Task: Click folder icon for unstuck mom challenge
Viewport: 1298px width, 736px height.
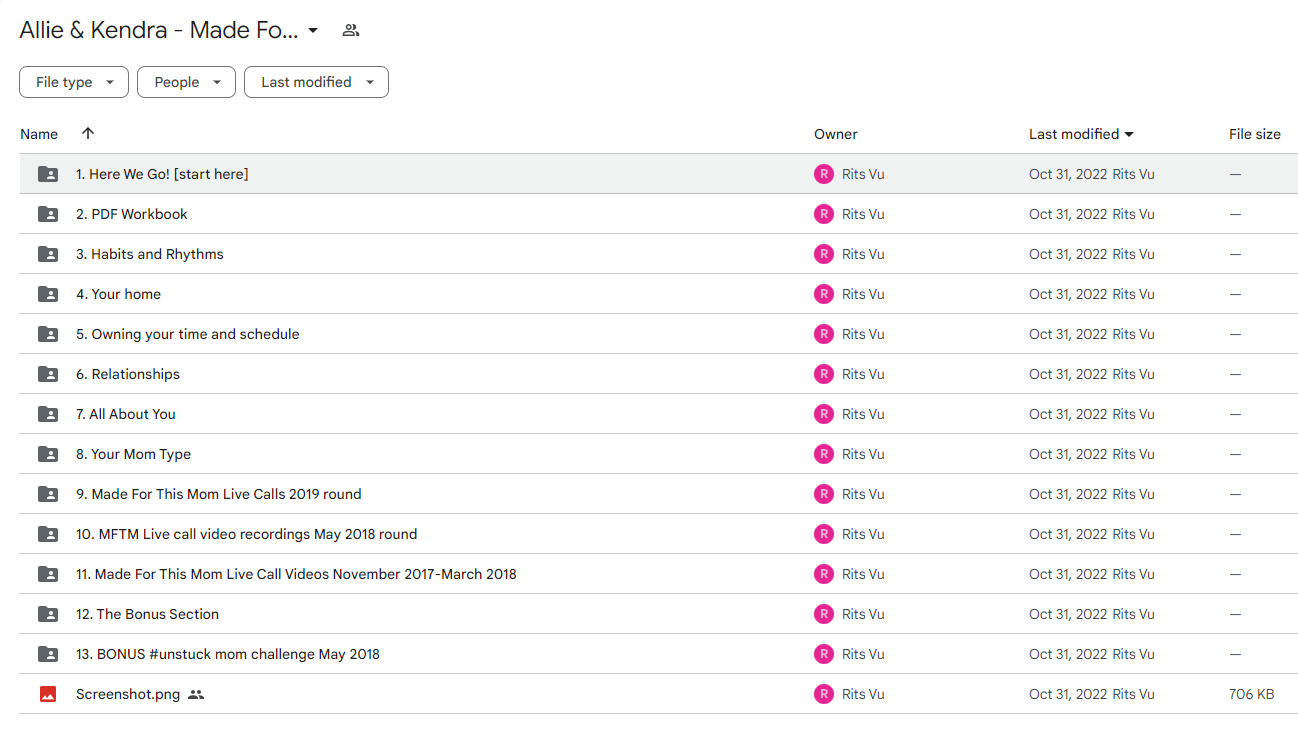Action: (x=48, y=654)
